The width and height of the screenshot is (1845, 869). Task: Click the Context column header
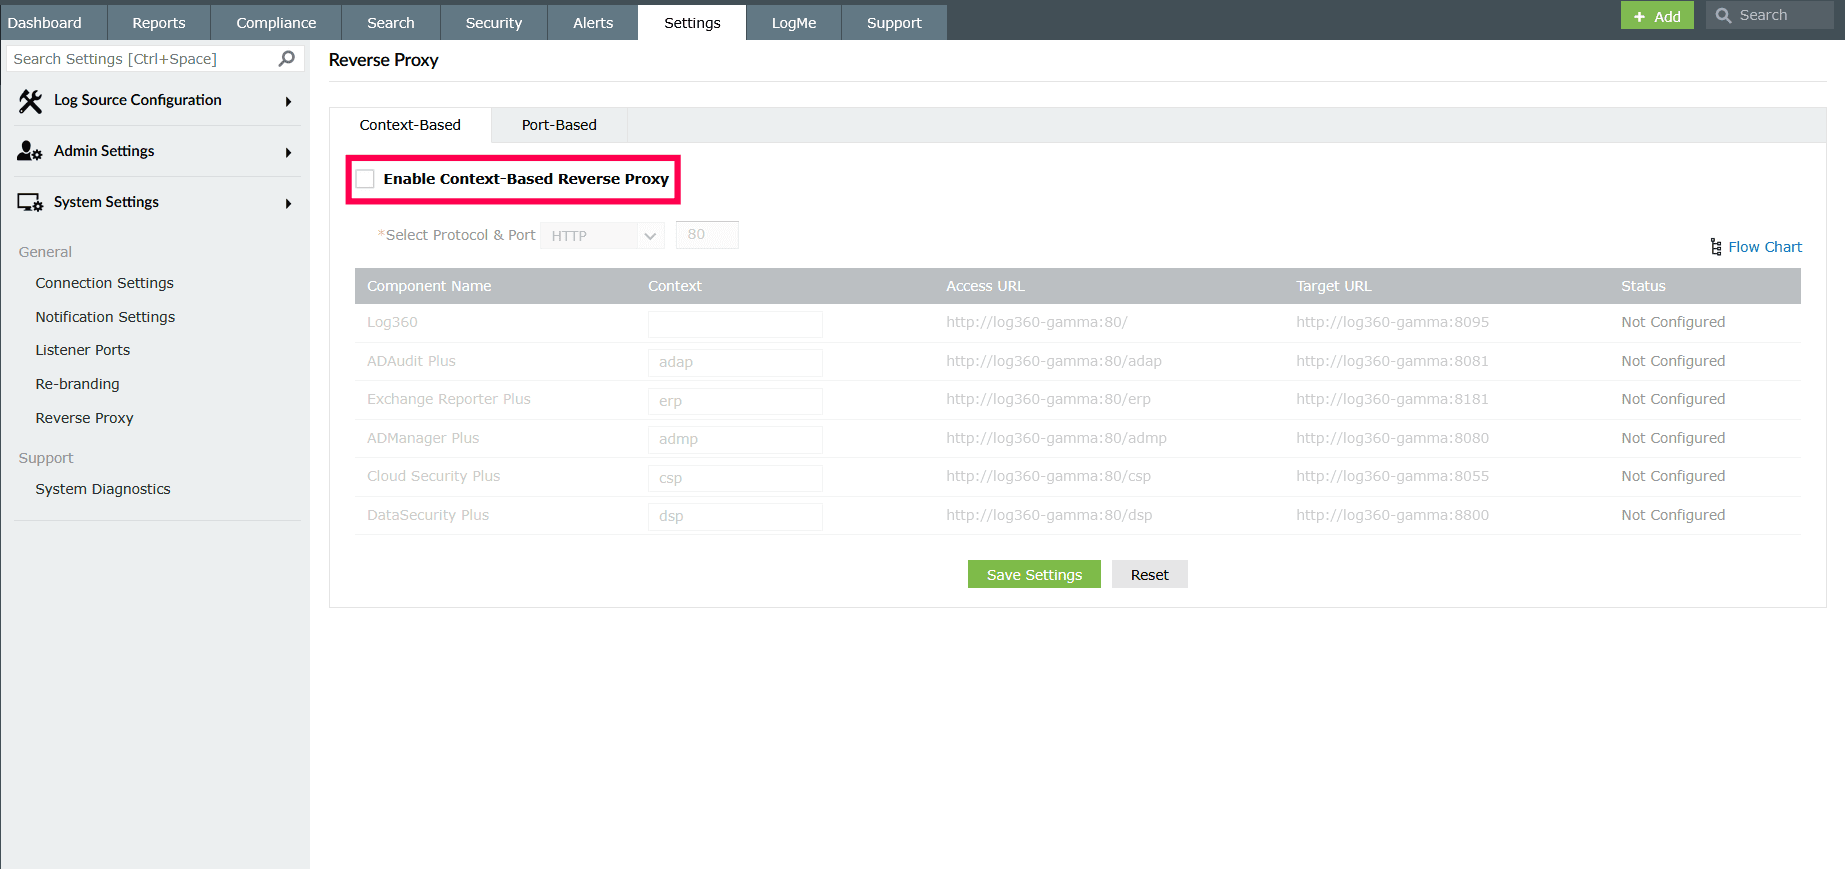(x=675, y=286)
